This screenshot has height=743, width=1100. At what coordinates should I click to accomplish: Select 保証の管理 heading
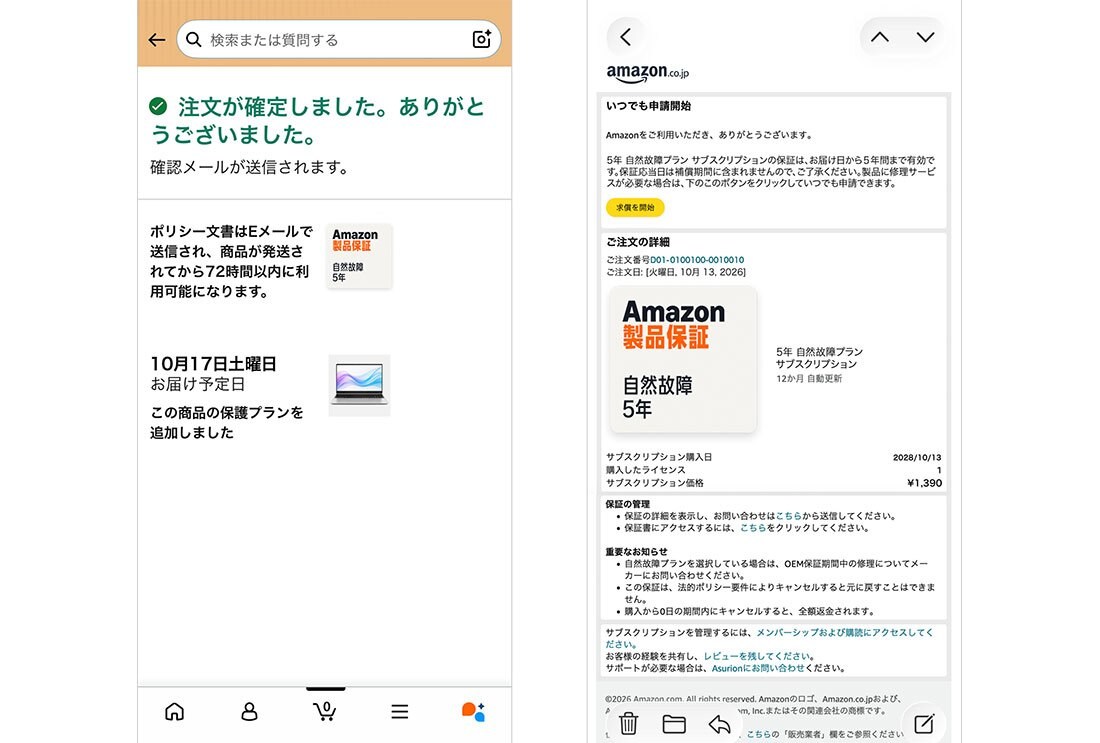click(628, 504)
